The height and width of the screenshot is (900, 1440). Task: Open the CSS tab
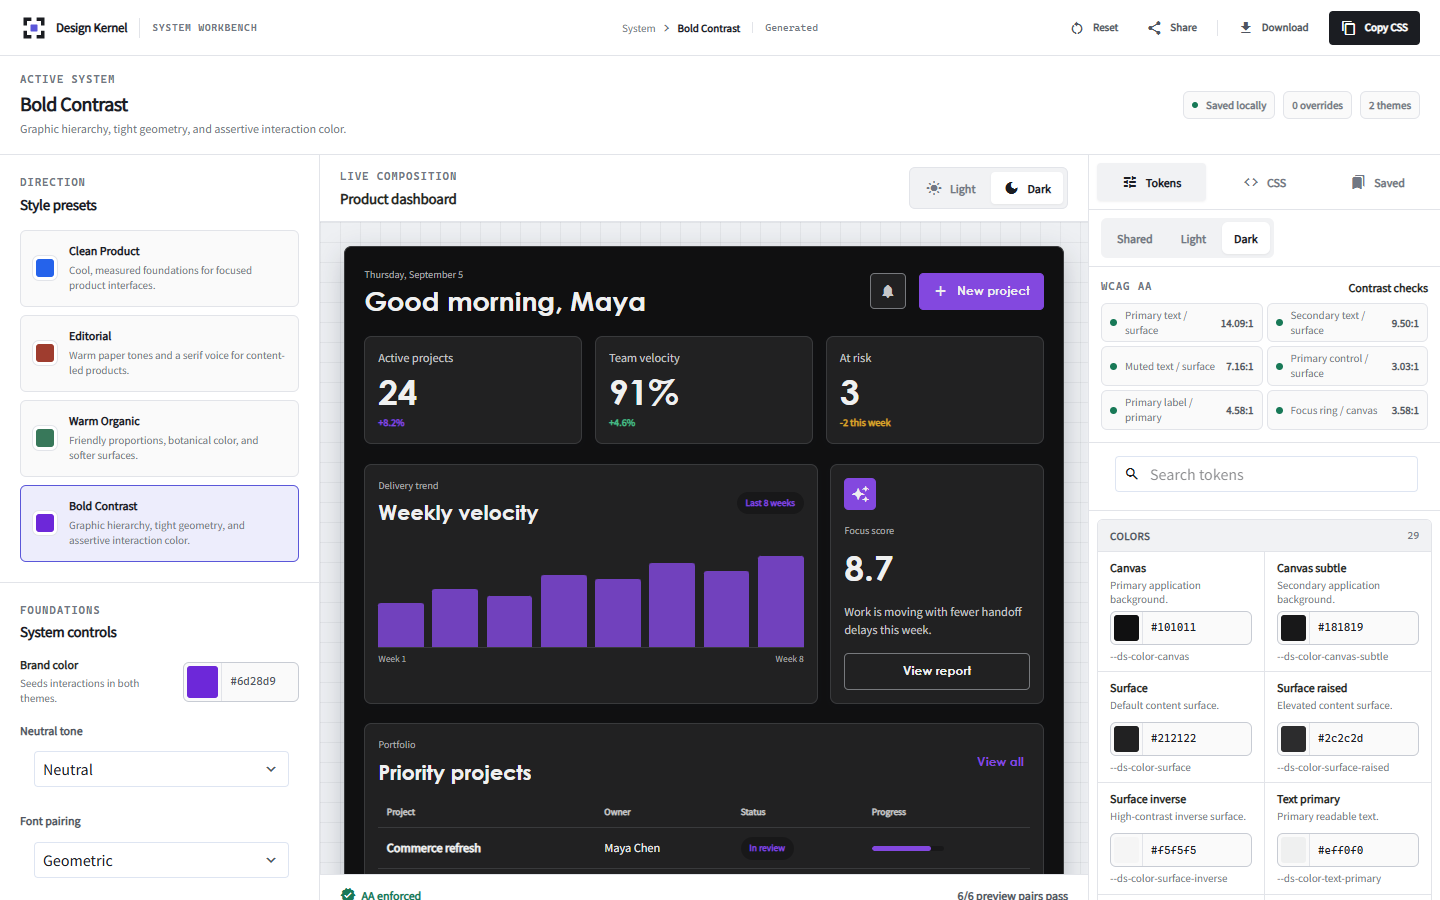click(x=1265, y=183)
